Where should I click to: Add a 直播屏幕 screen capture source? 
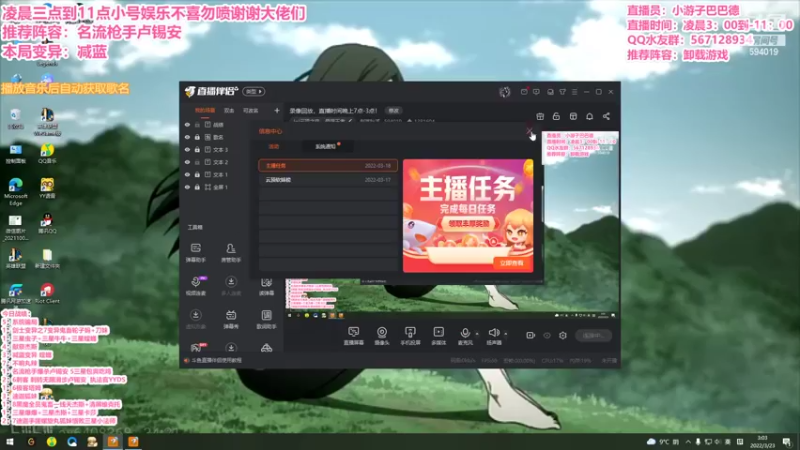[x=354, y=336]
